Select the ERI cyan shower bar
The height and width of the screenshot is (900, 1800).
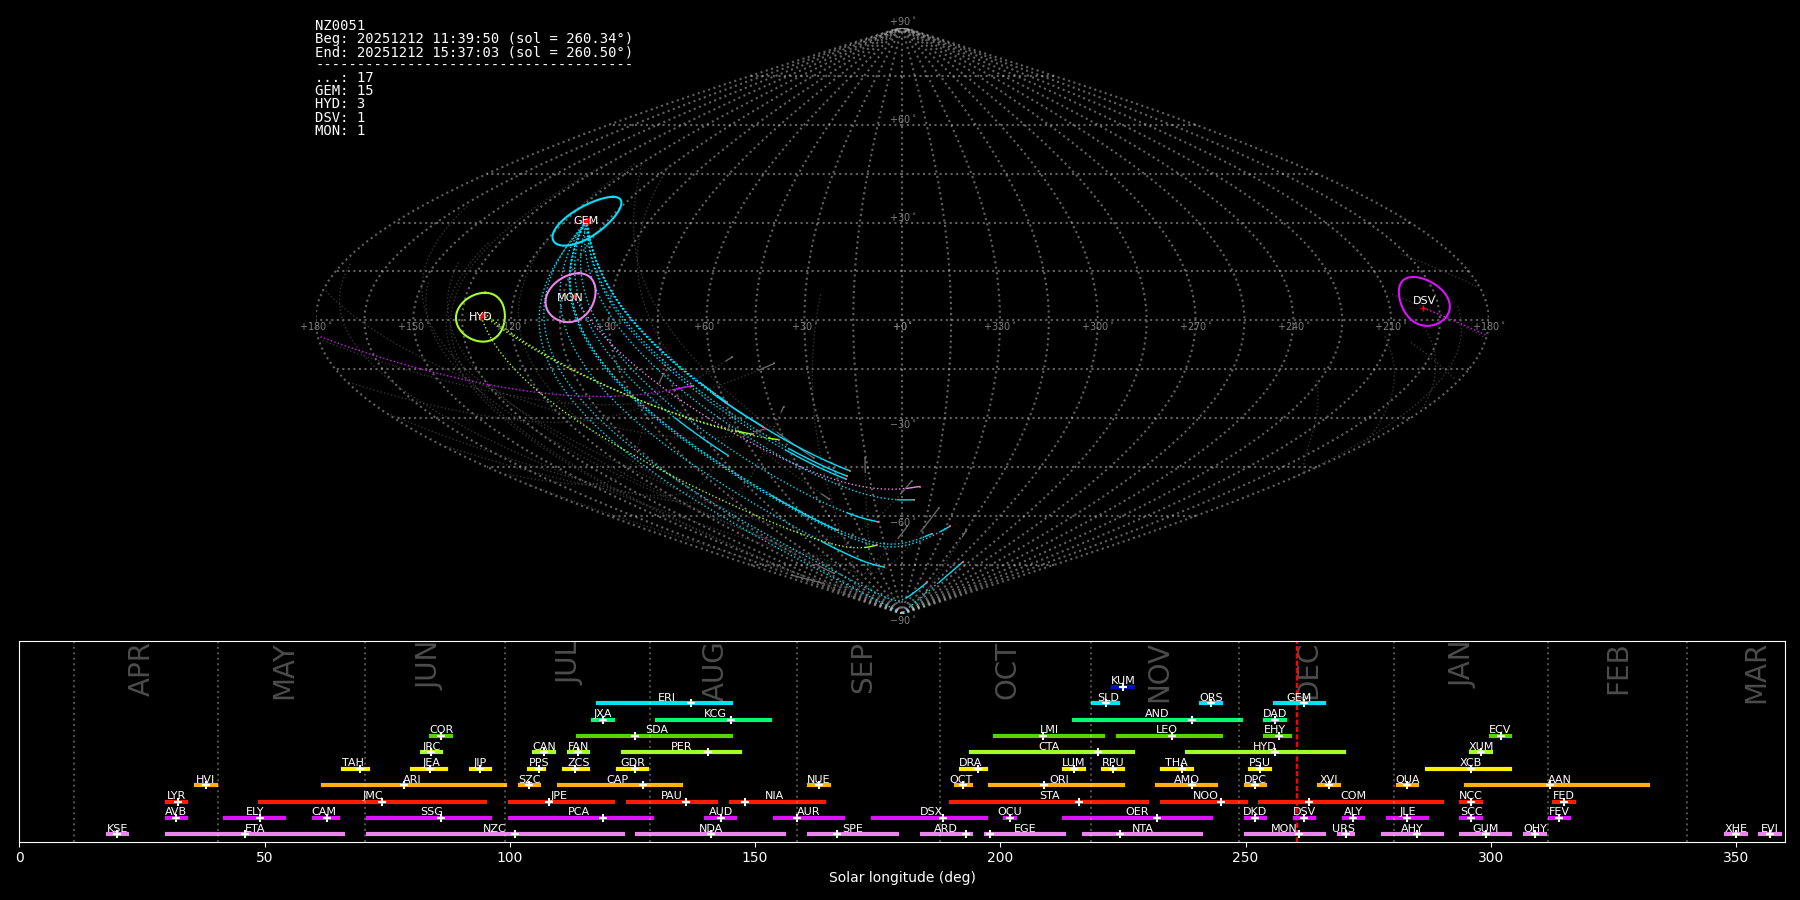coord(664,703)
